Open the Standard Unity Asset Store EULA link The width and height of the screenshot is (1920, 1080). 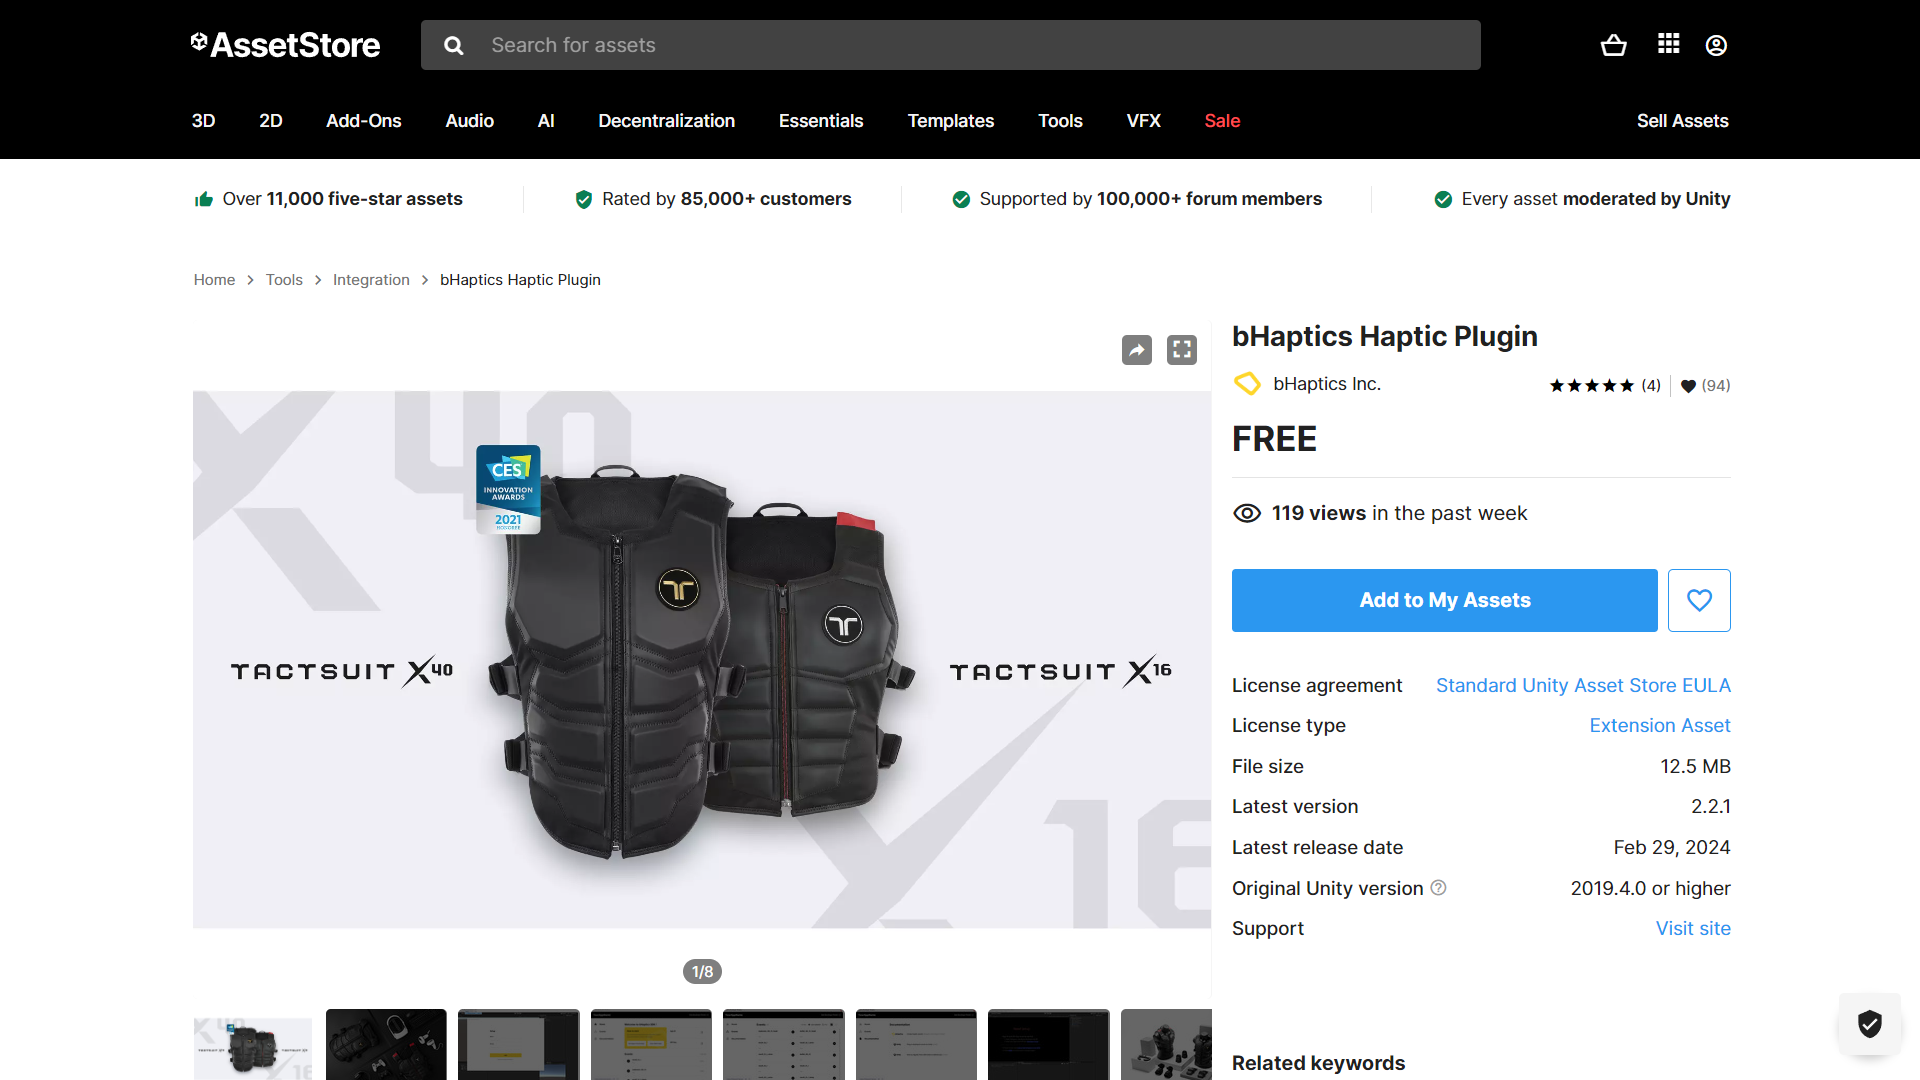coord(1582,684)
